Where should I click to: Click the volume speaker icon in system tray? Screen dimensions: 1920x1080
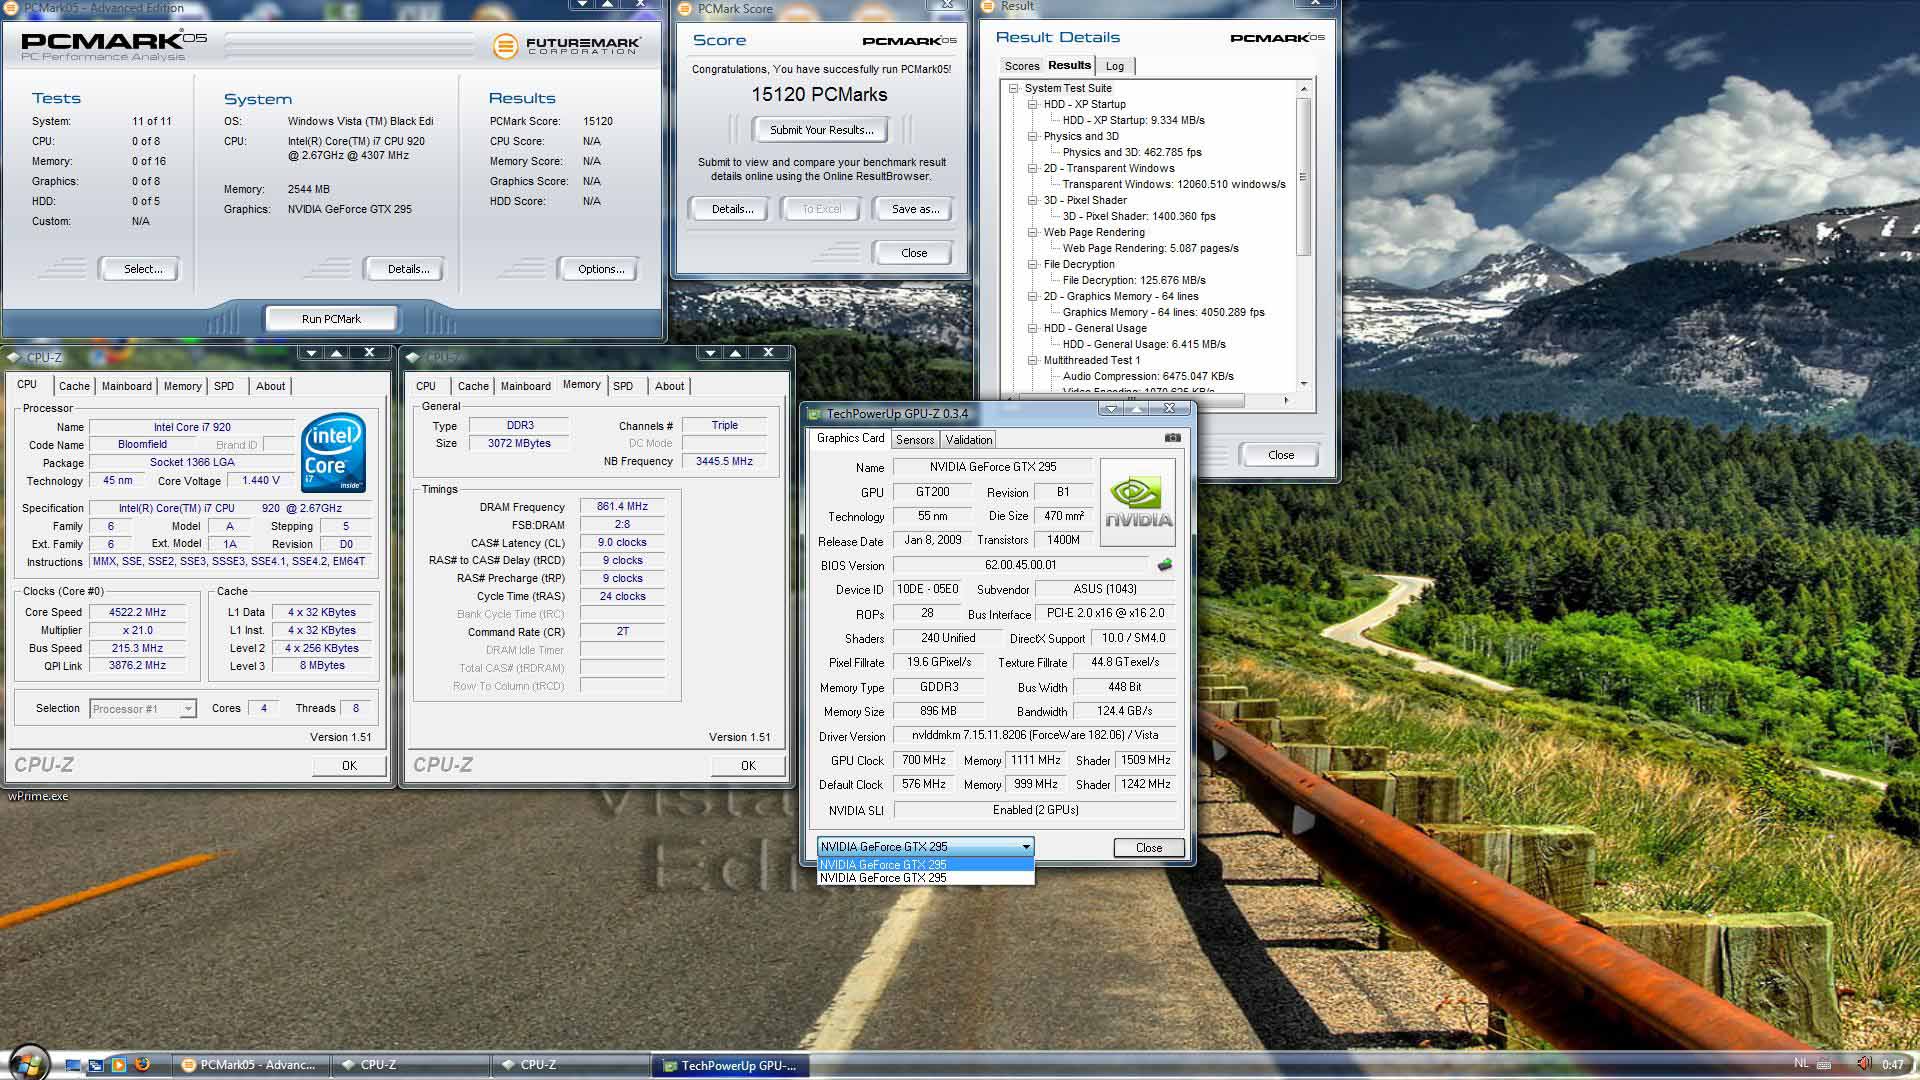coord(1864,1064)
